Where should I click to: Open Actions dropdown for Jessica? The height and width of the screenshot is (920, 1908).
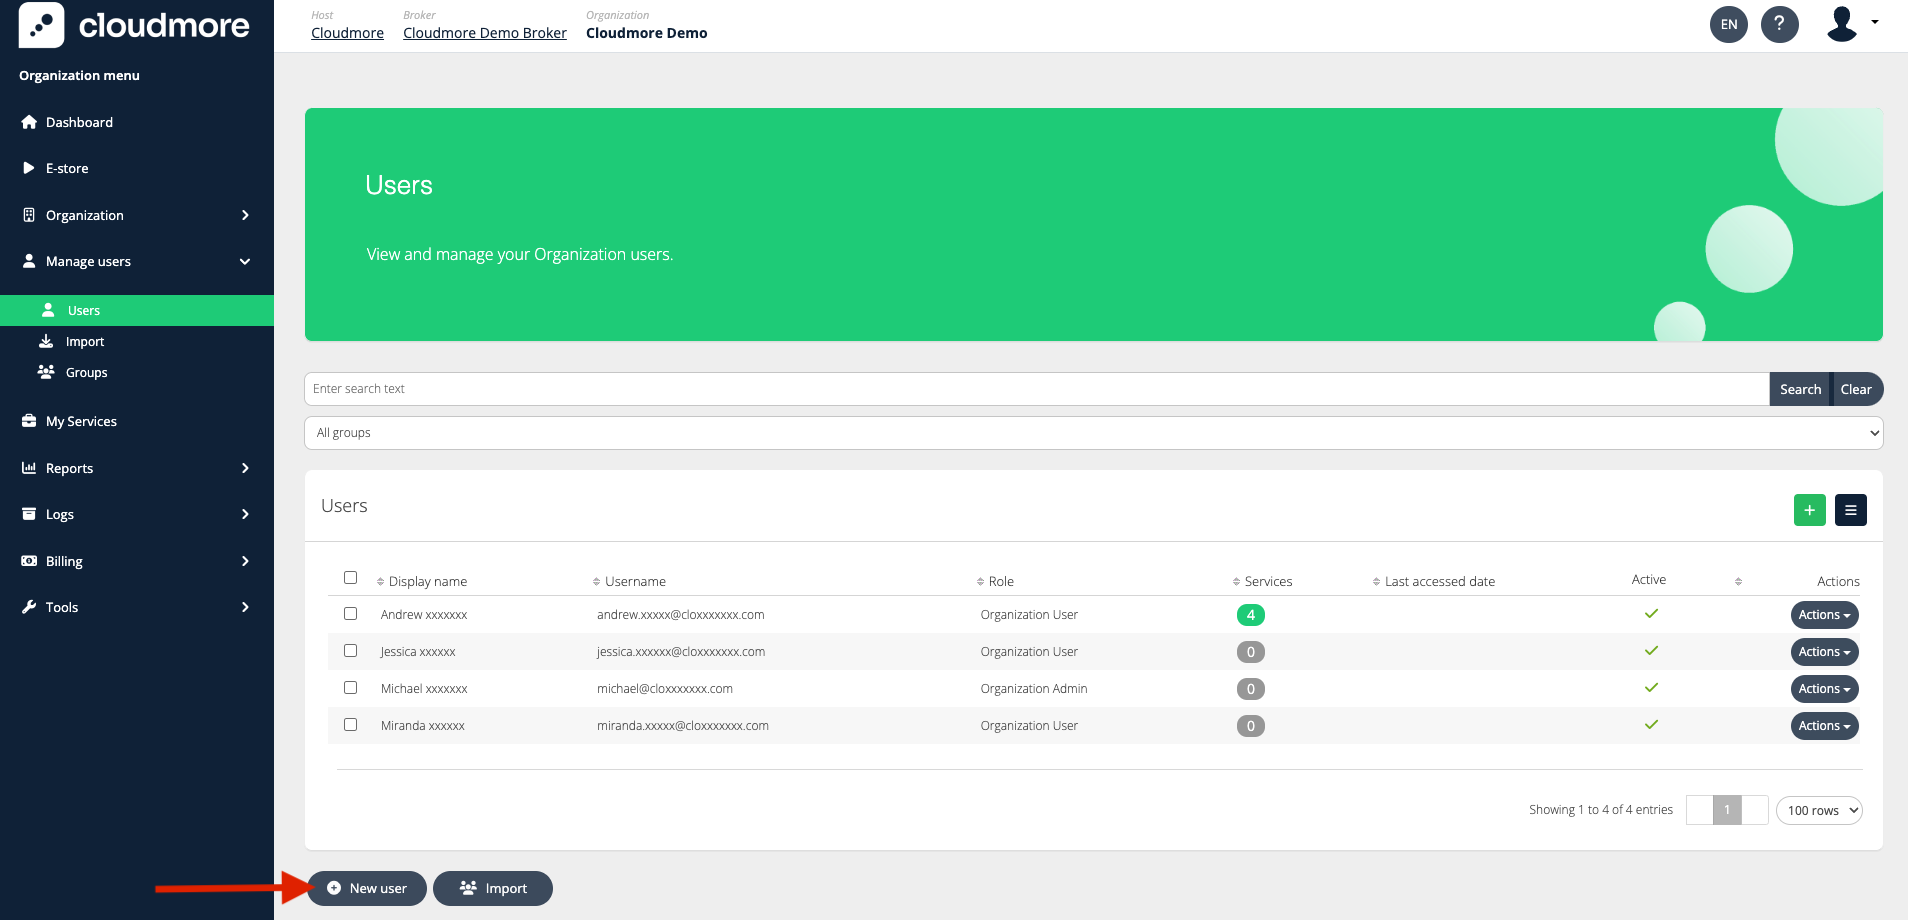click(x=1823, y=652)
